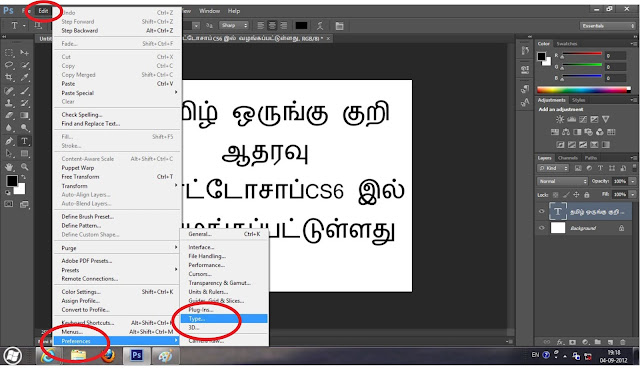The image size is (640, 369).
Task: Toggle the lock all layer icon
Action: point(587,195)
